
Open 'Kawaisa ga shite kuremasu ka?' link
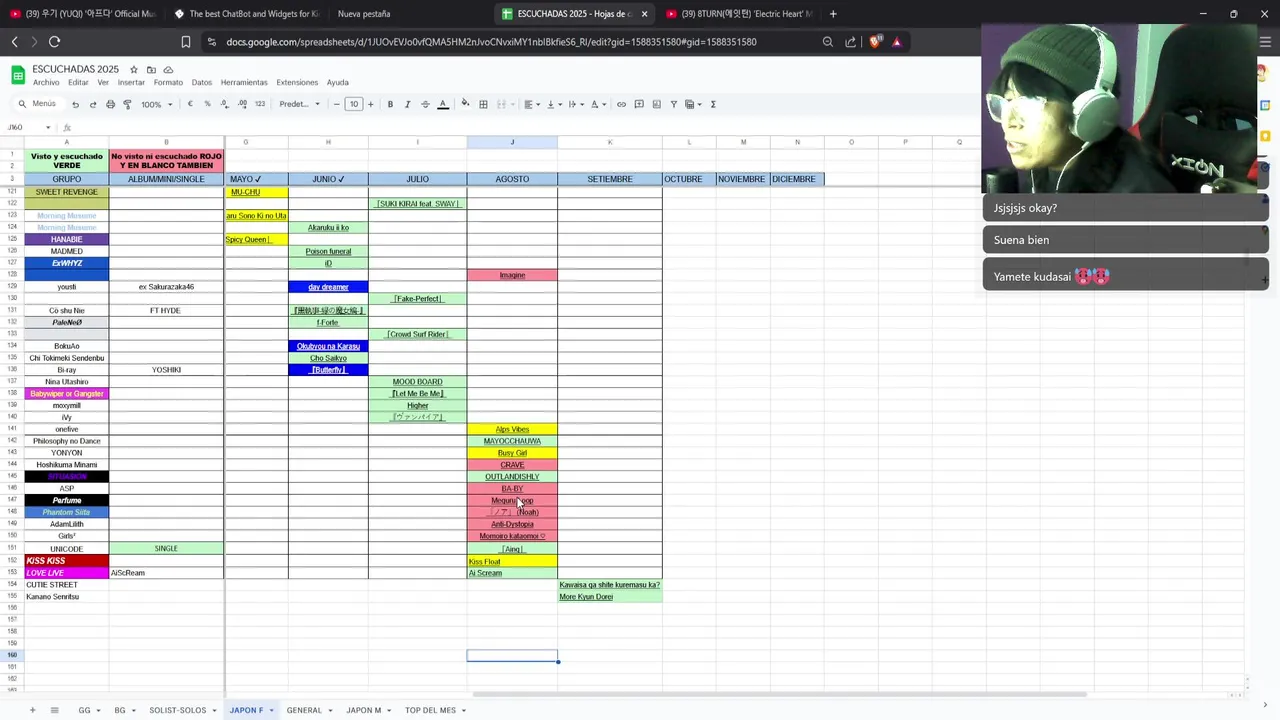[609, 585]
